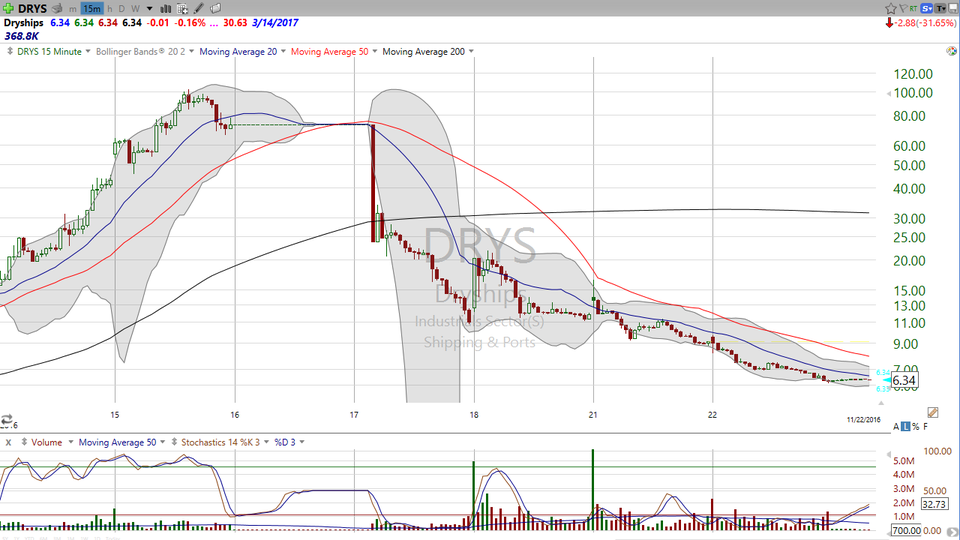Click the 368.8K volume value
Image resolution: width=960 pixels, height=540 pixels.
coord(21,36)
